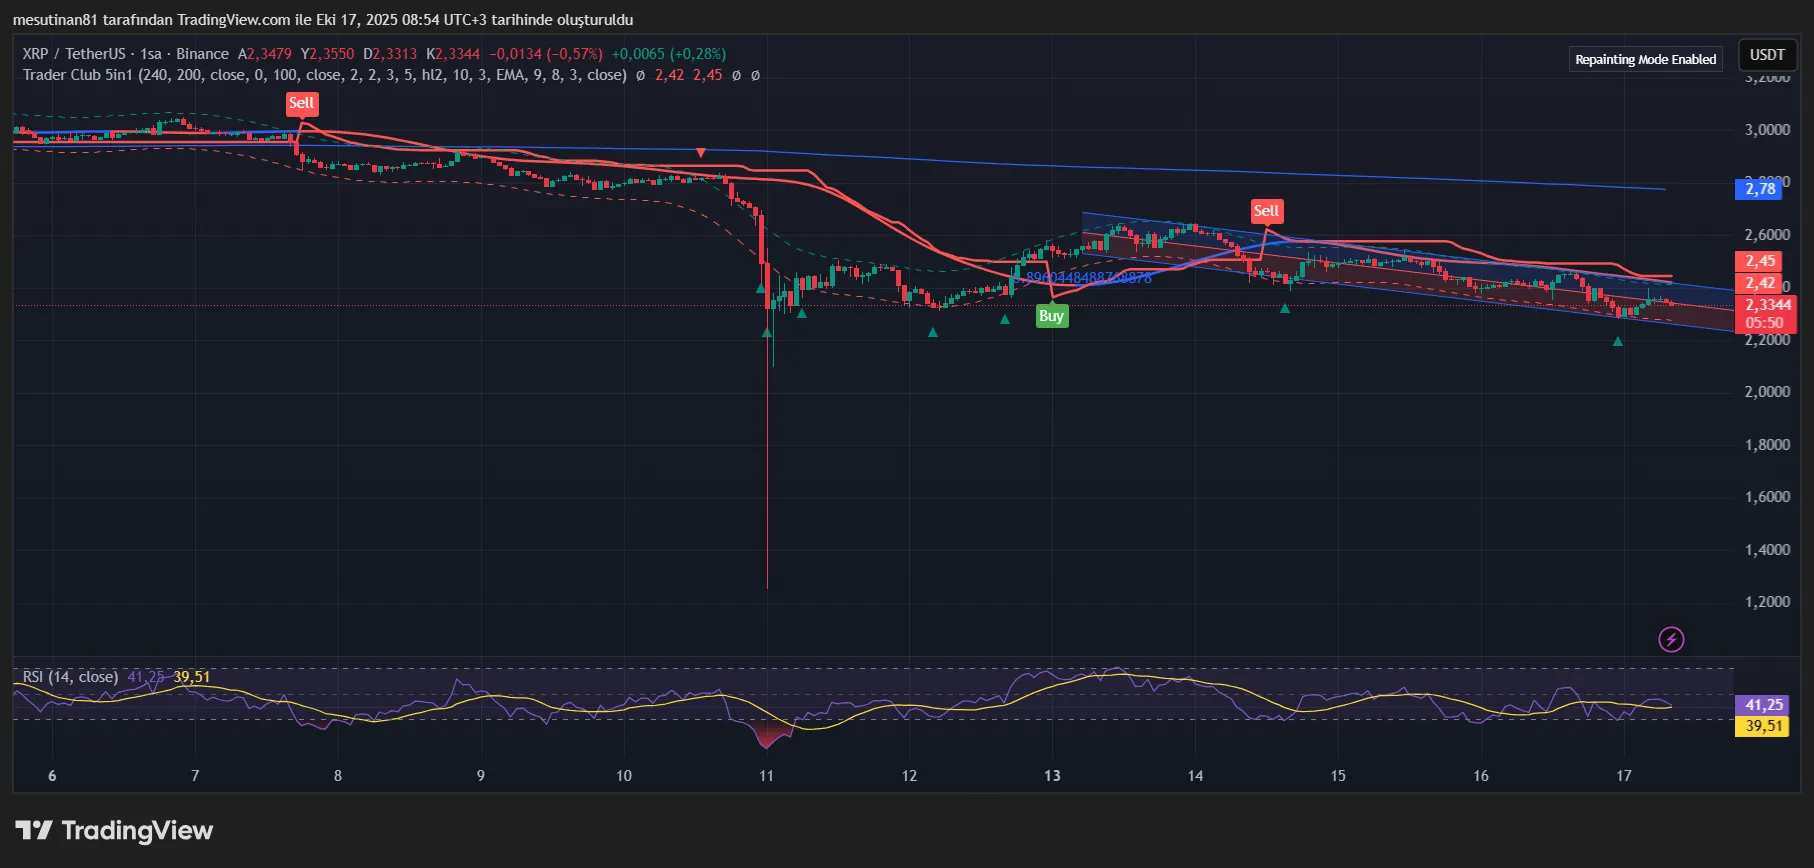Click the 3,0000 level on price axis

[1767, 130]
